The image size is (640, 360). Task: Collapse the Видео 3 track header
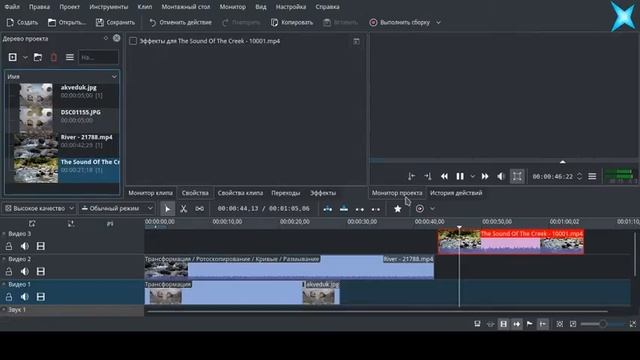pyautogui.click(x=4, y=234)
